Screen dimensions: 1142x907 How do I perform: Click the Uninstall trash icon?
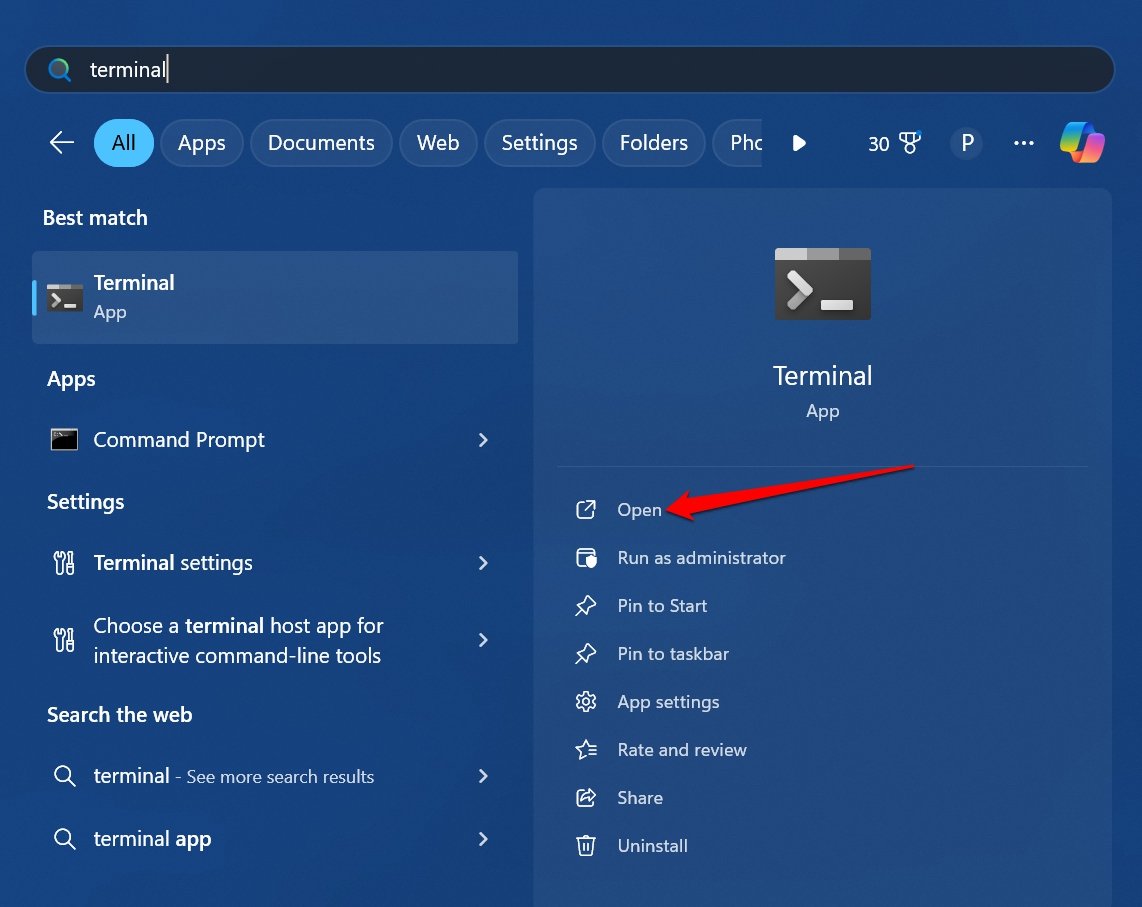(586, 846)
